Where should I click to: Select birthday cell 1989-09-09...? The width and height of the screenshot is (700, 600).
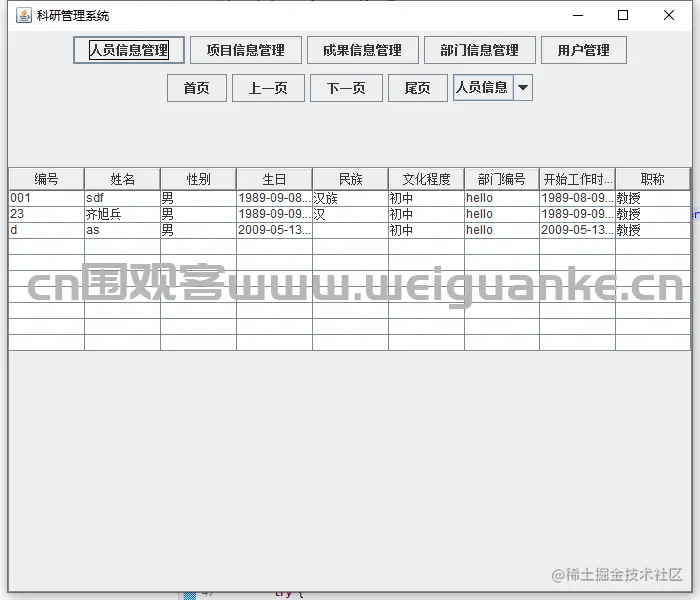point(274,214)
